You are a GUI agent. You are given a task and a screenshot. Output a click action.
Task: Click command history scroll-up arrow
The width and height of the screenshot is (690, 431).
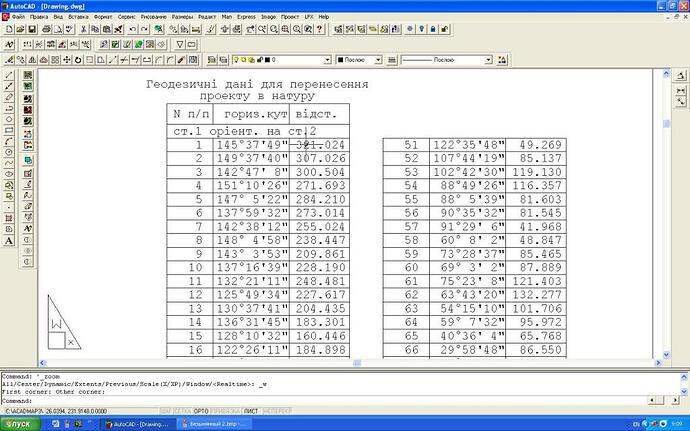tap(684, 377)
